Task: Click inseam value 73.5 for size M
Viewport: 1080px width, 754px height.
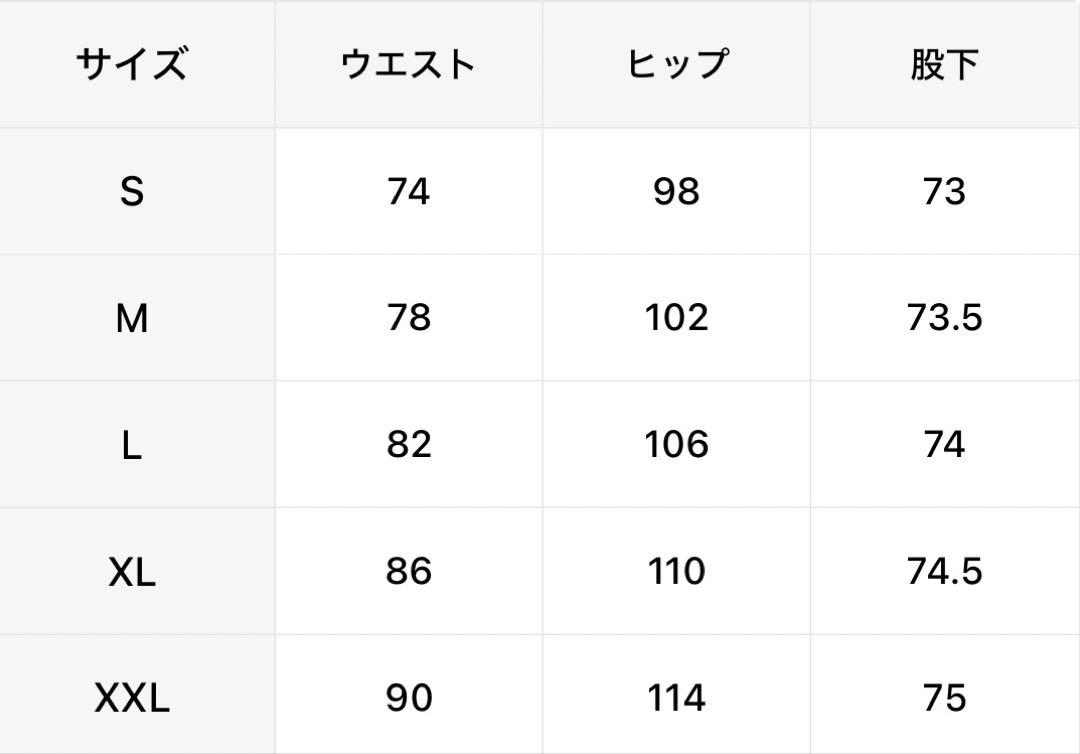Action: [944, 318]
